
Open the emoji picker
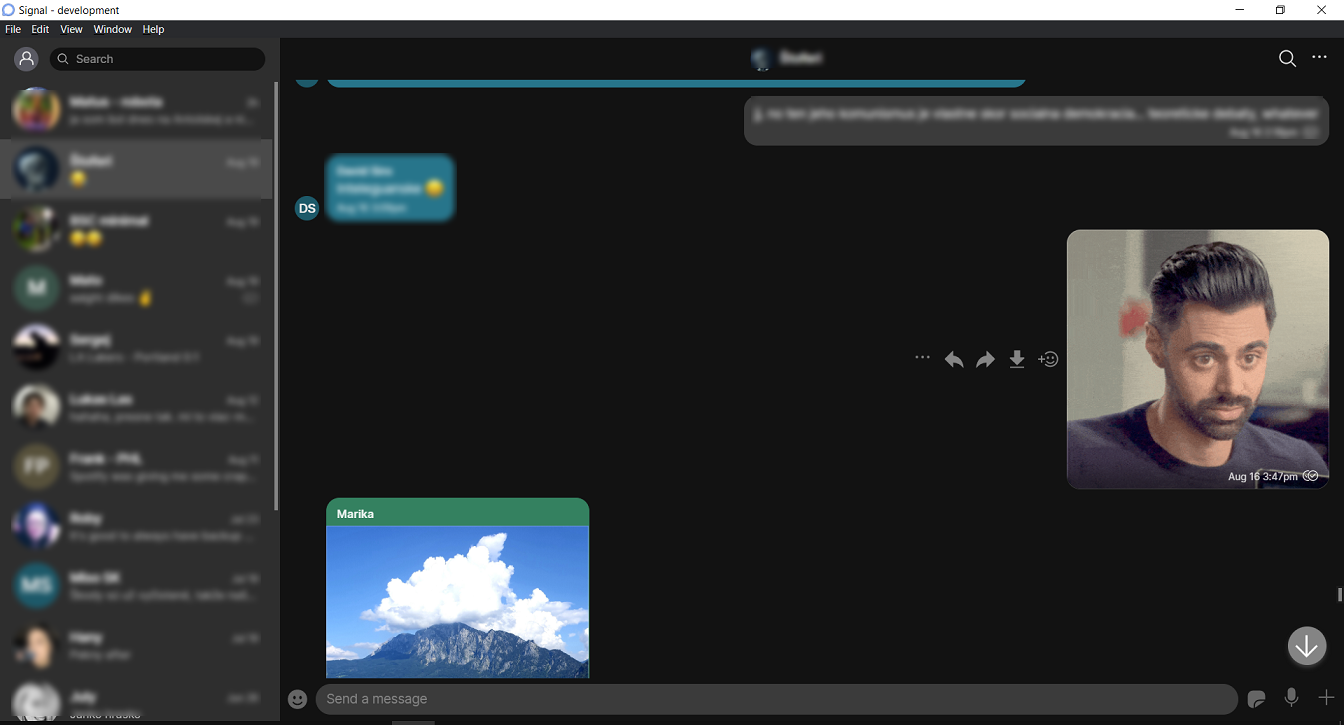pyautogui.click(x=297, y=699)
